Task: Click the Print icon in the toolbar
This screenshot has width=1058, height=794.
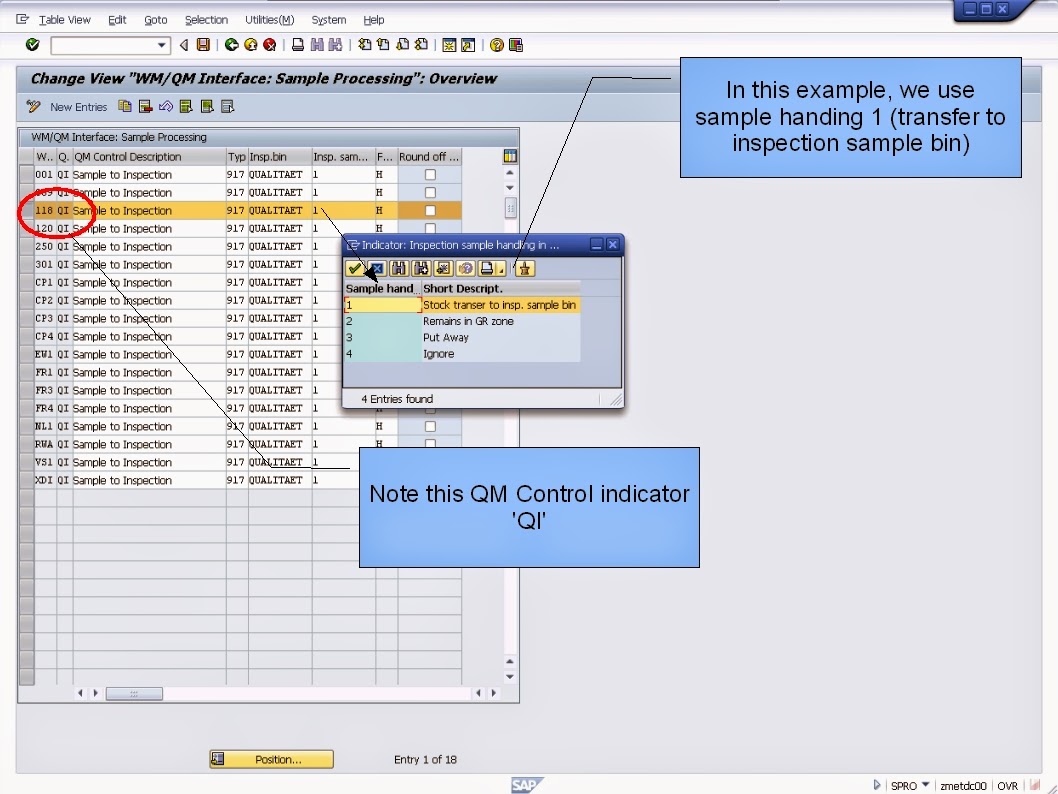Action: 299,45
